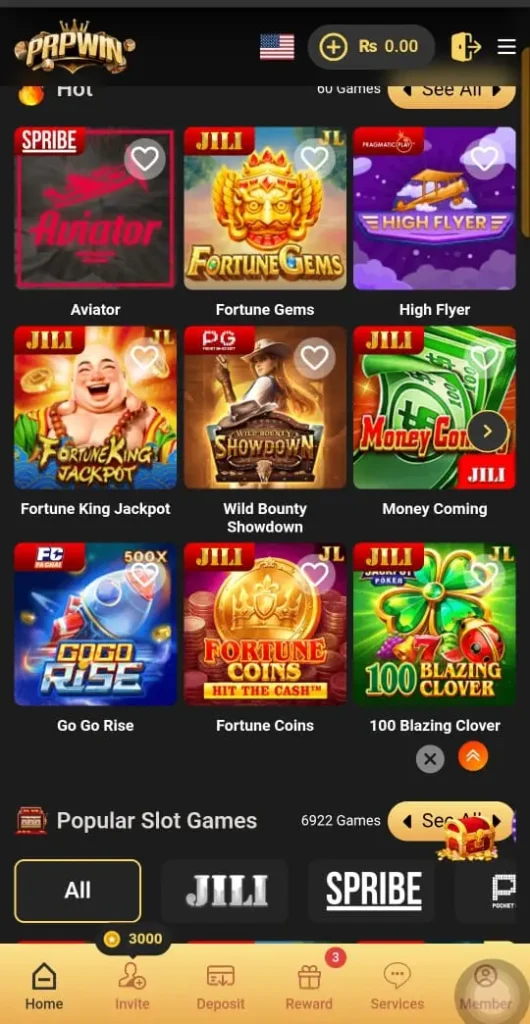Open the Deposit icon in bottom bar

(221, 977)
